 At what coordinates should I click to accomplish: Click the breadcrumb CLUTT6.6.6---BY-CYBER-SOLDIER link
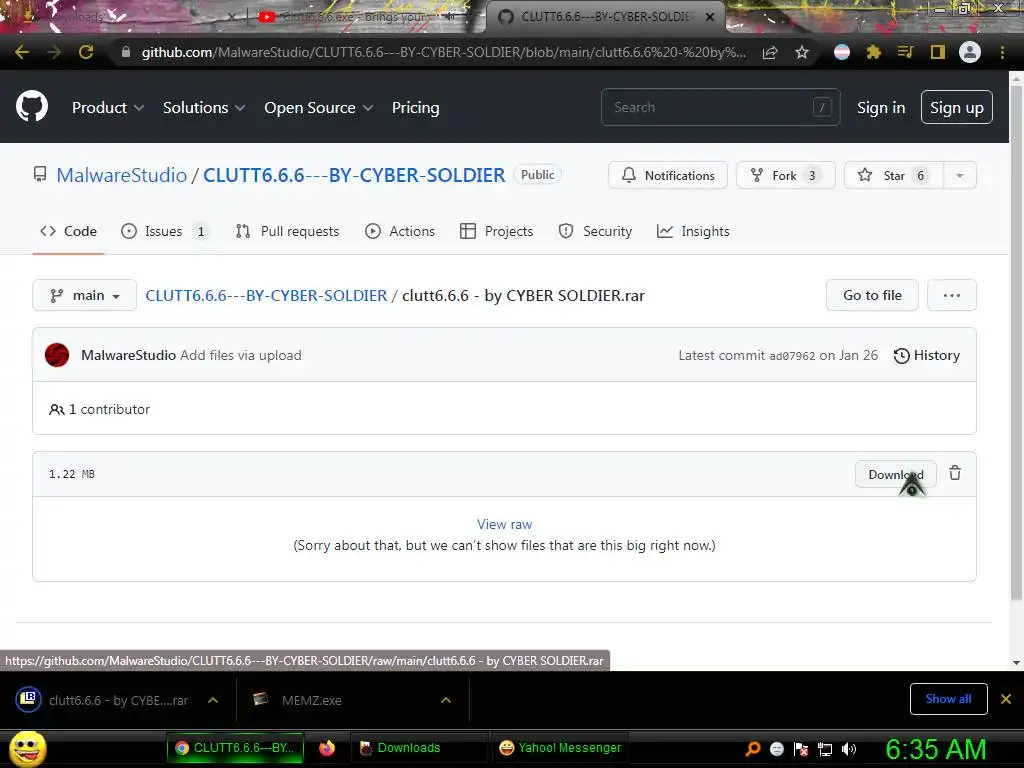(x=266, y=295)
